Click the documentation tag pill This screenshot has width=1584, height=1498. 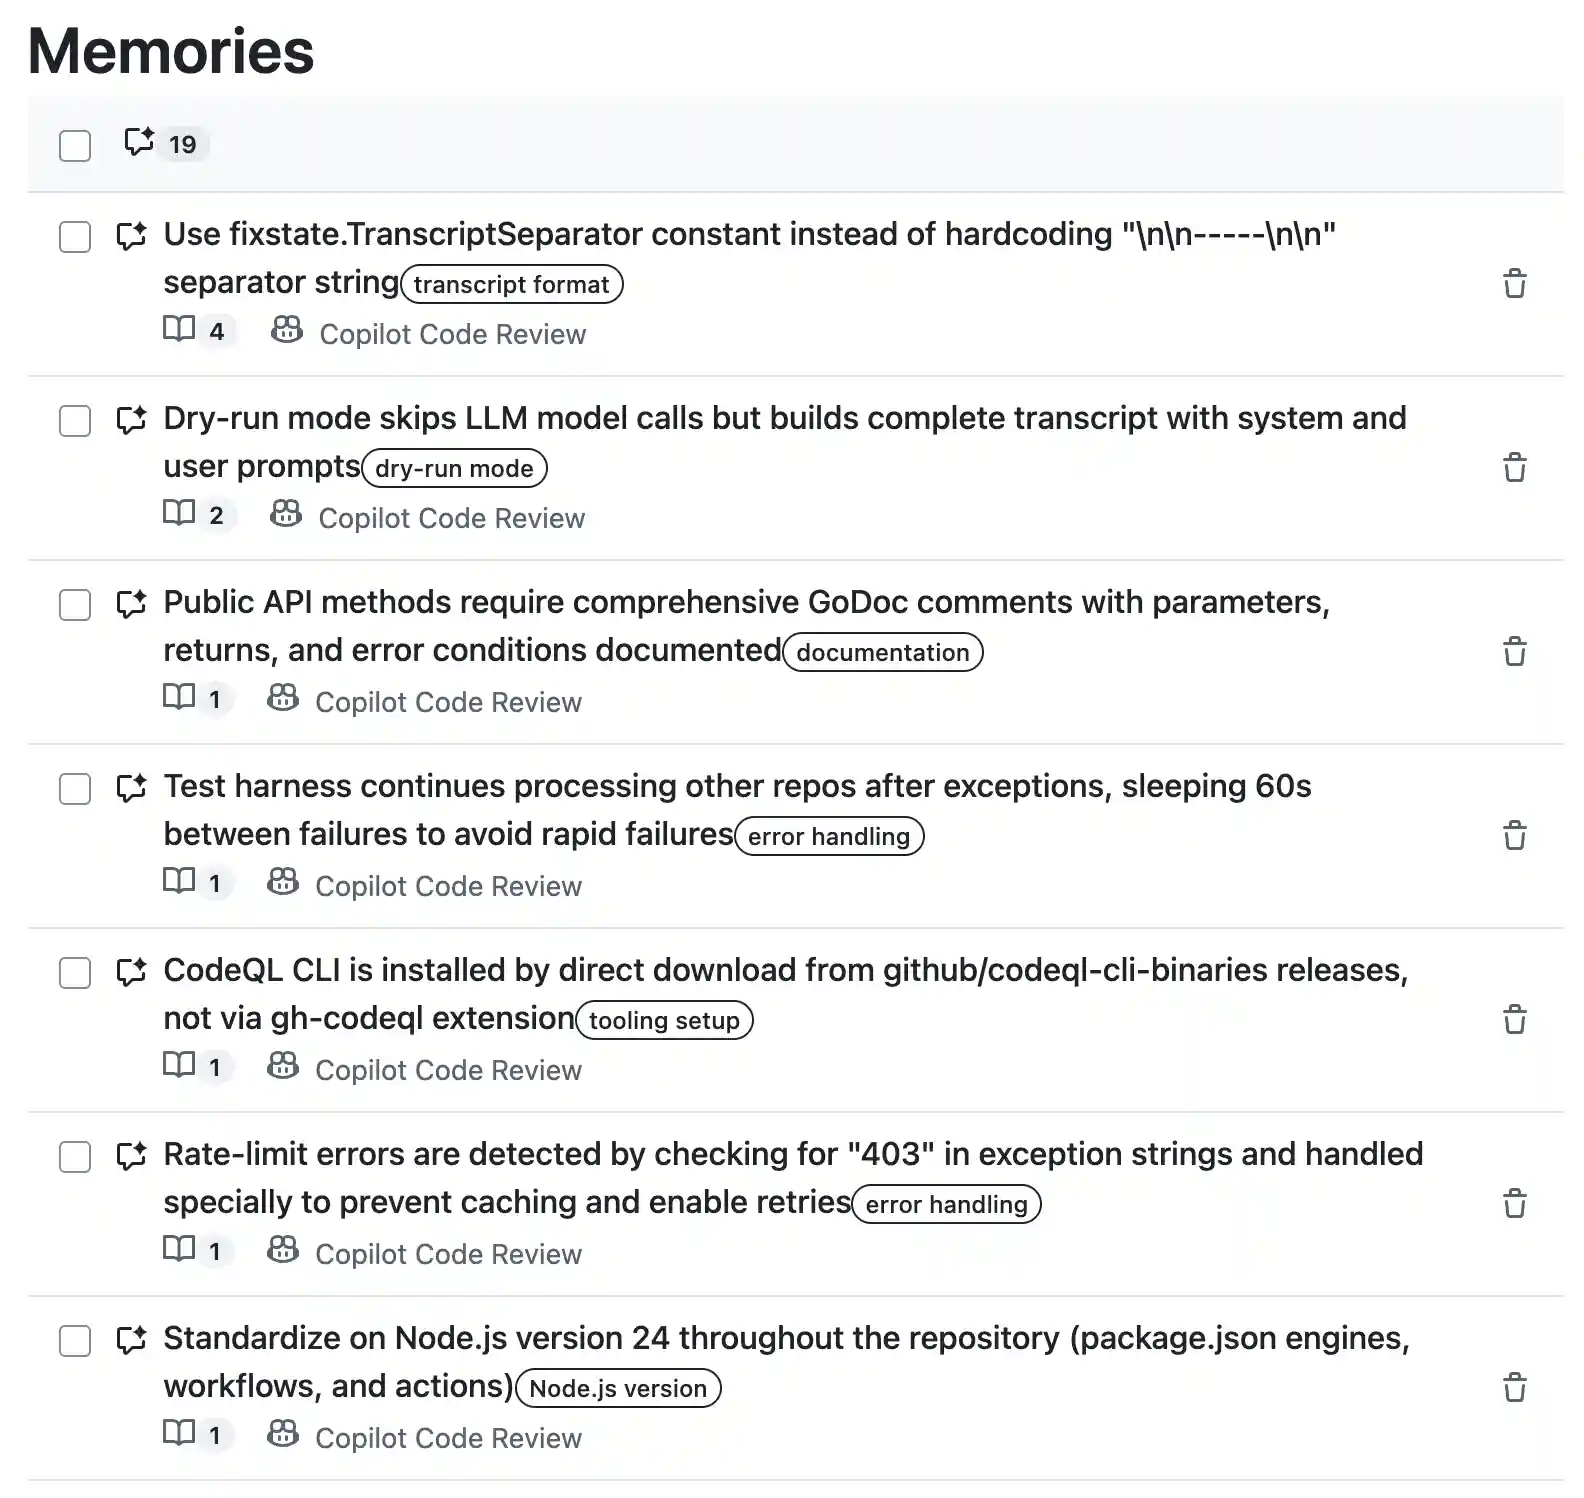(882, 652)
